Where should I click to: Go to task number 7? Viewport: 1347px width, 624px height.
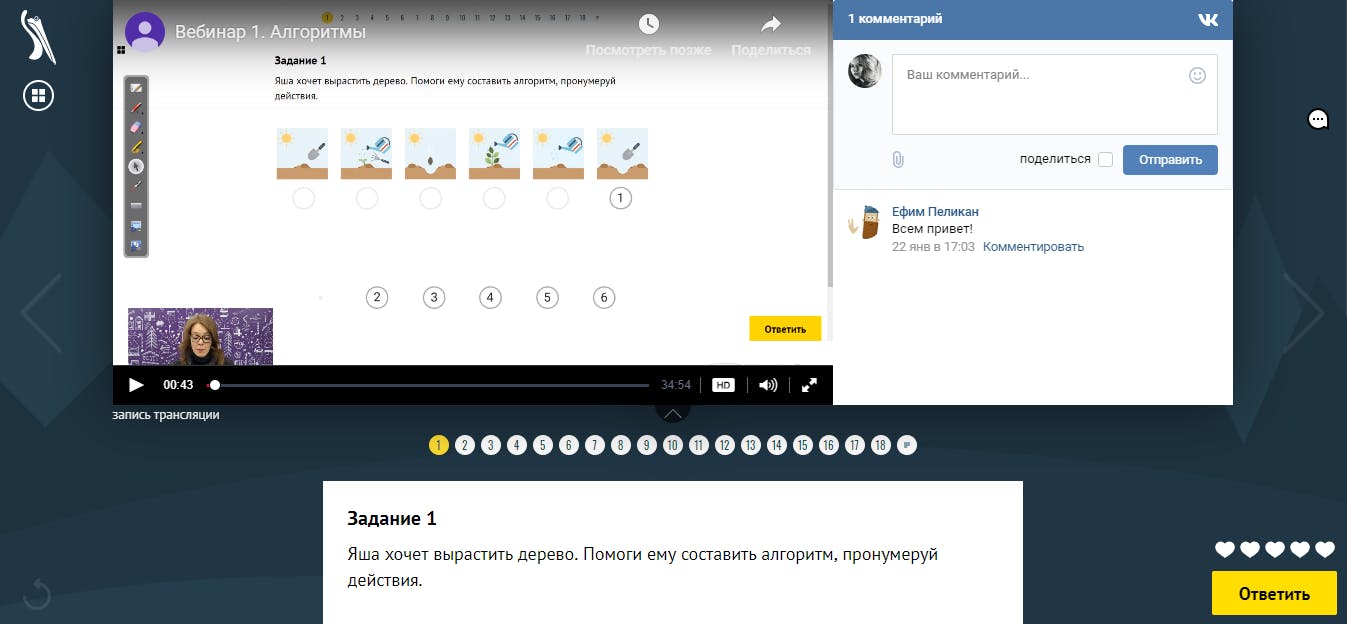595,445
